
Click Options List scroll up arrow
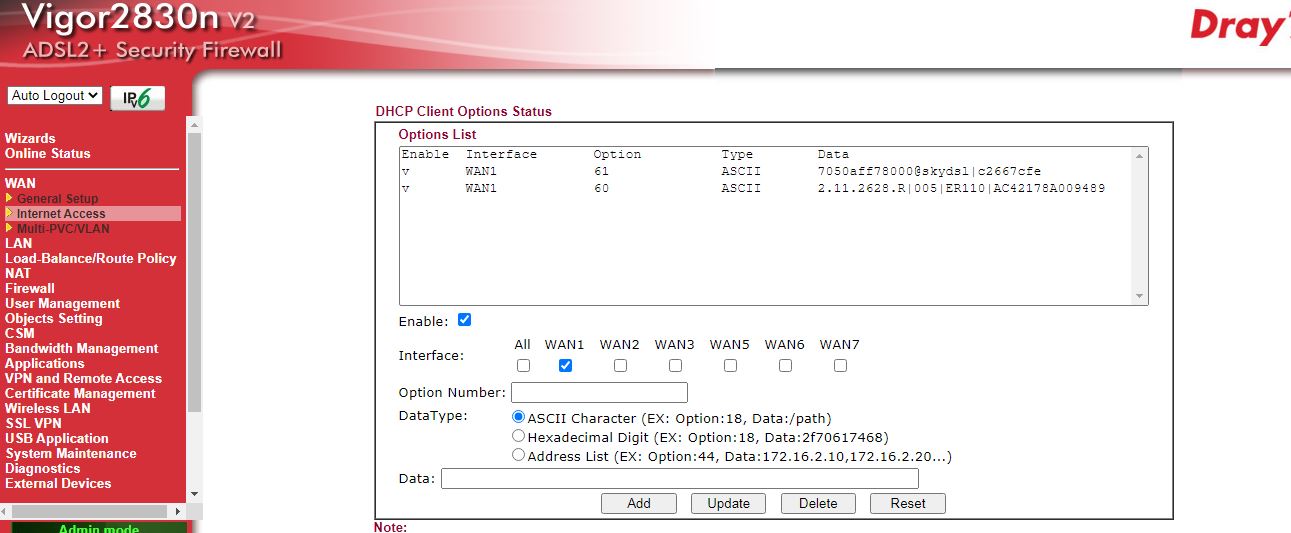tap(1139, 156)
